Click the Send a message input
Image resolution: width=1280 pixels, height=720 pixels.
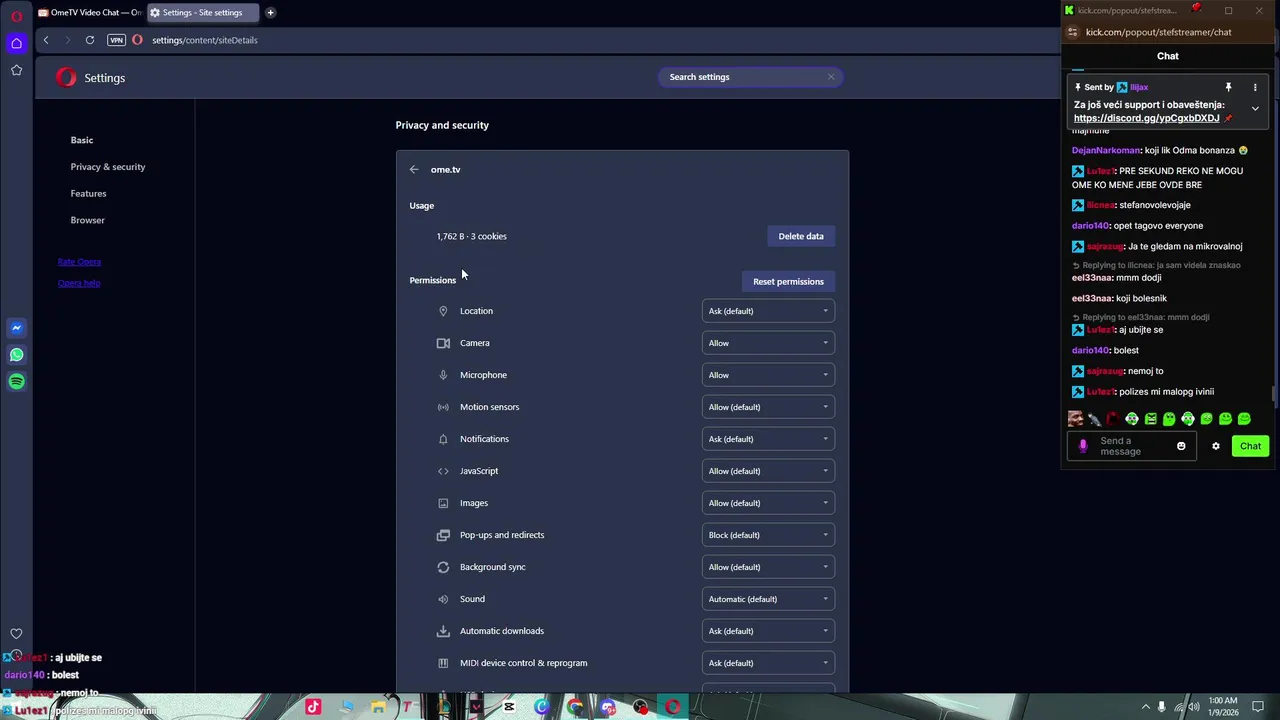[x=1132, y=446]
